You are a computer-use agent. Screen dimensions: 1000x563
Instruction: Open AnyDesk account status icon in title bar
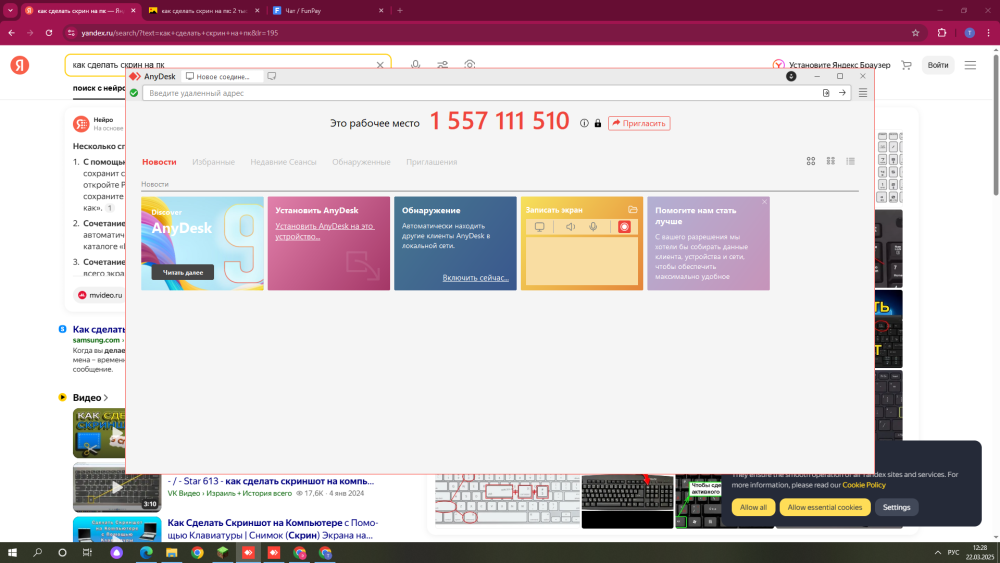791,76
